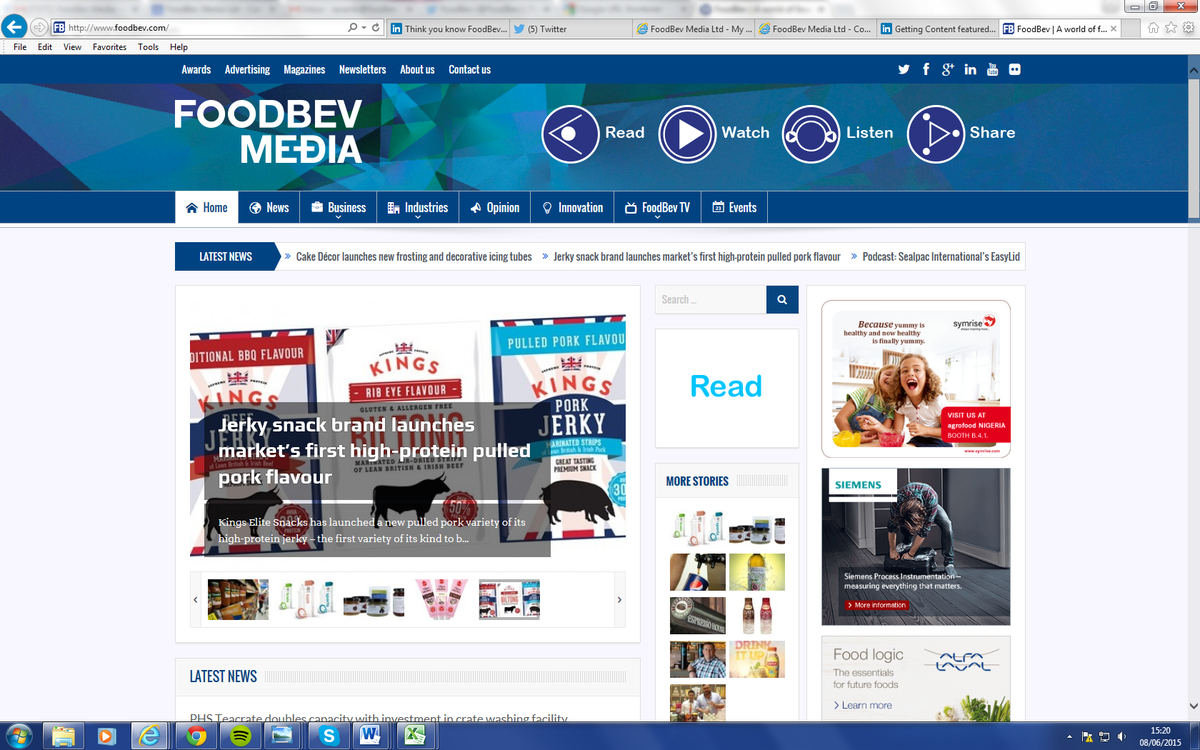The width and height of the screenshot is (1200, 750).
Task: Open FoodBev TV dropdown in navigation
Action: (657, 207)
